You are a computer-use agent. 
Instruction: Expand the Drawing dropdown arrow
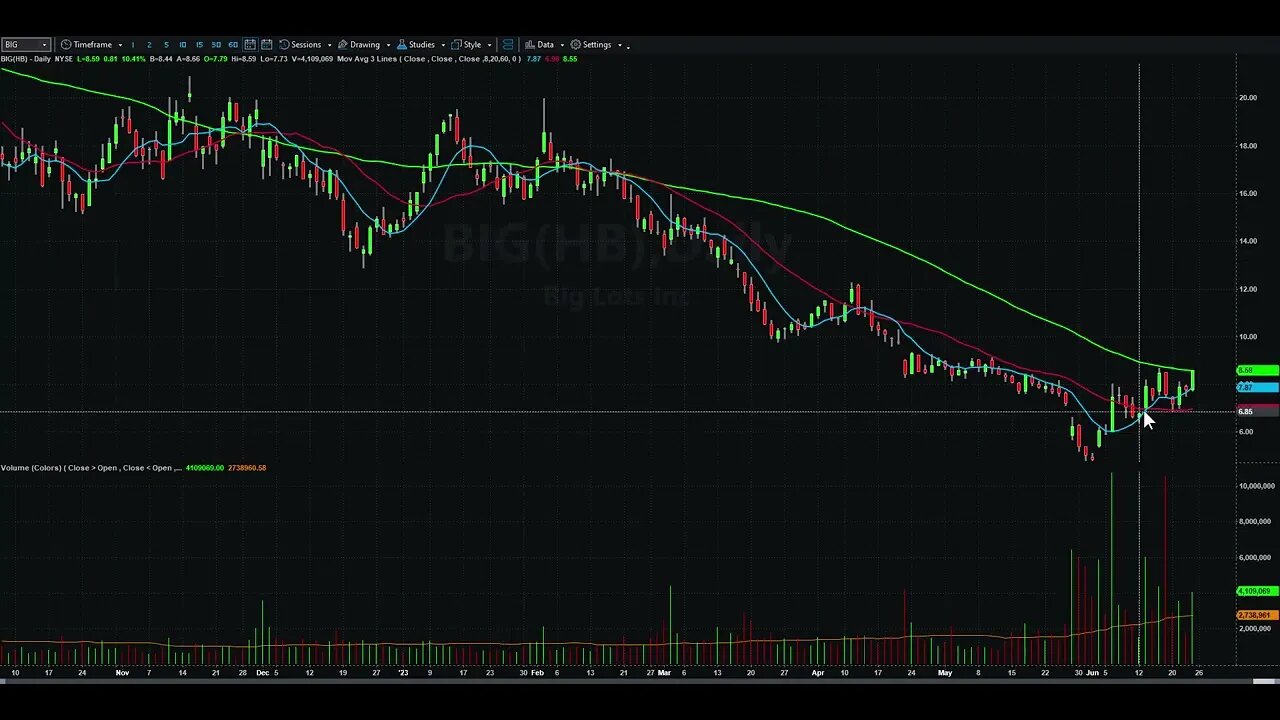(389, 45)
